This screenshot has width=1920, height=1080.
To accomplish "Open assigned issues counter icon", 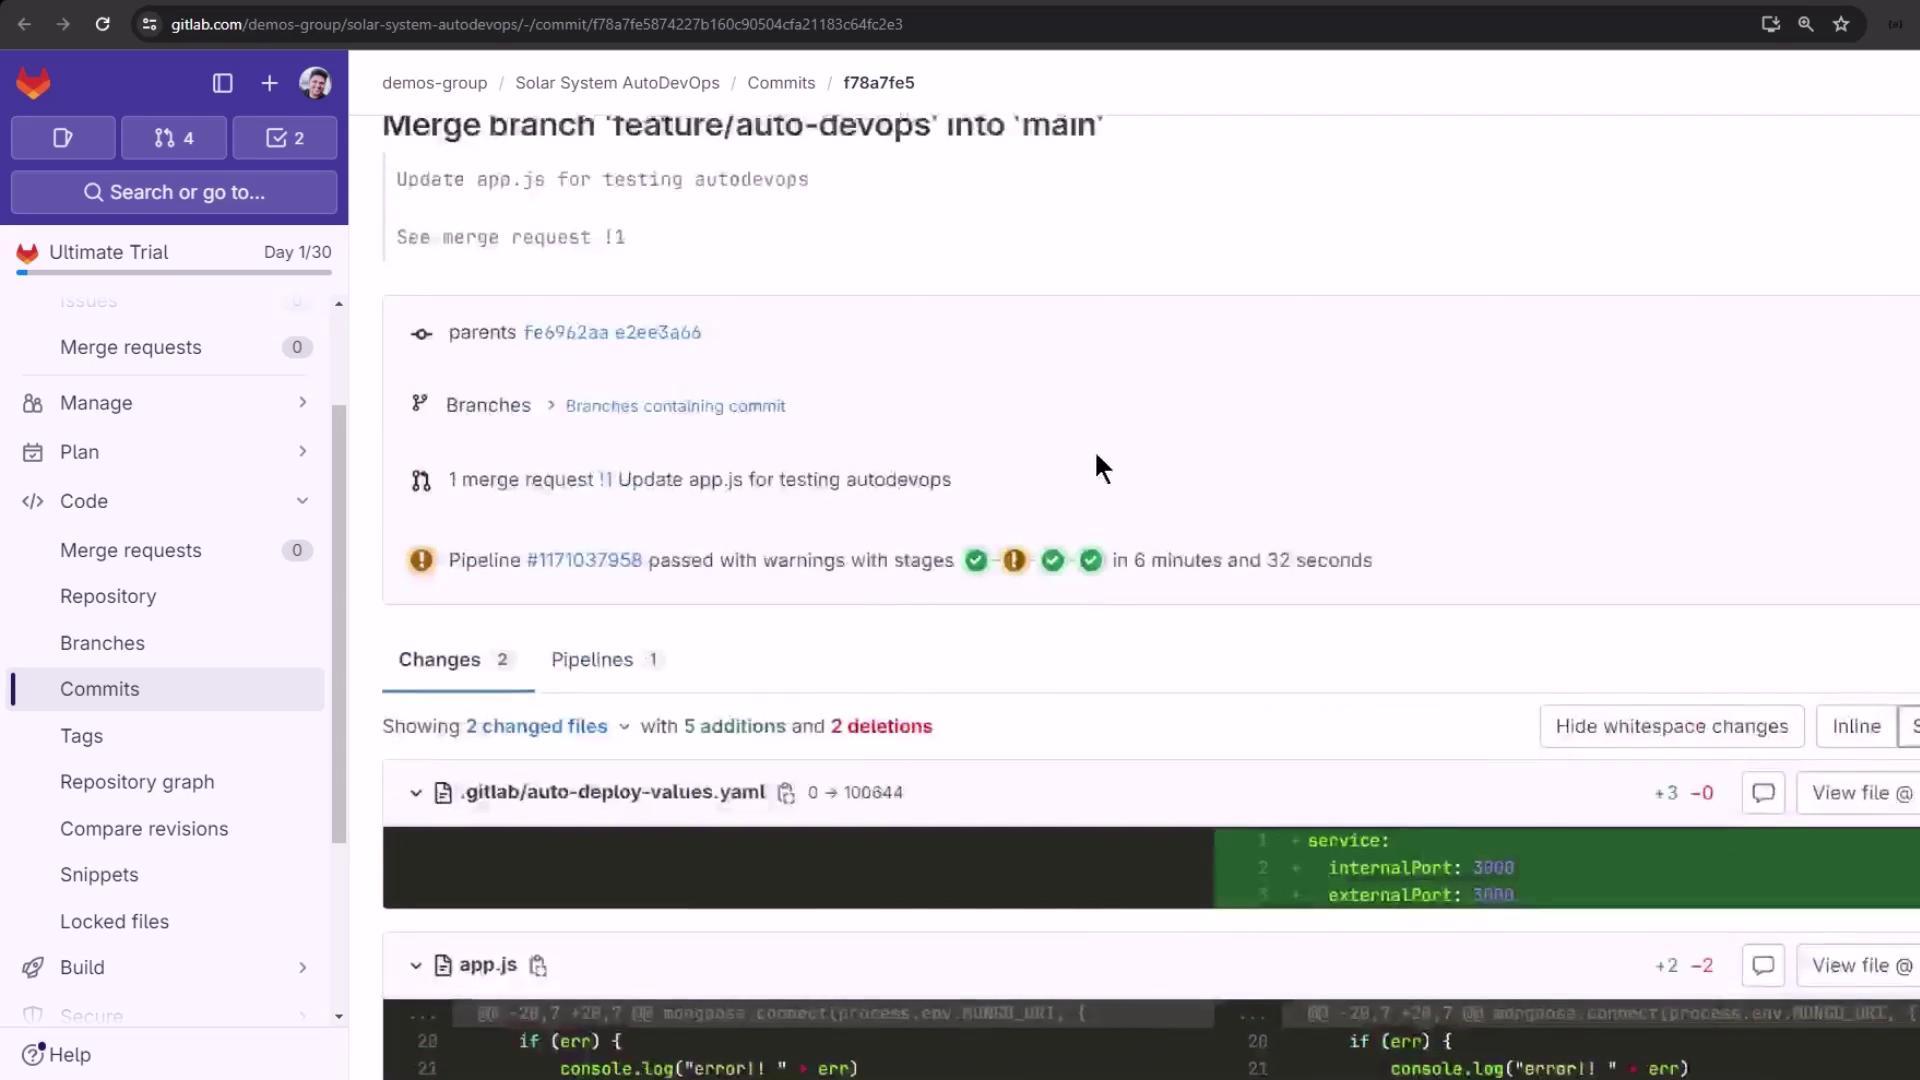I will pyautogui.click(x=63, y=138).
